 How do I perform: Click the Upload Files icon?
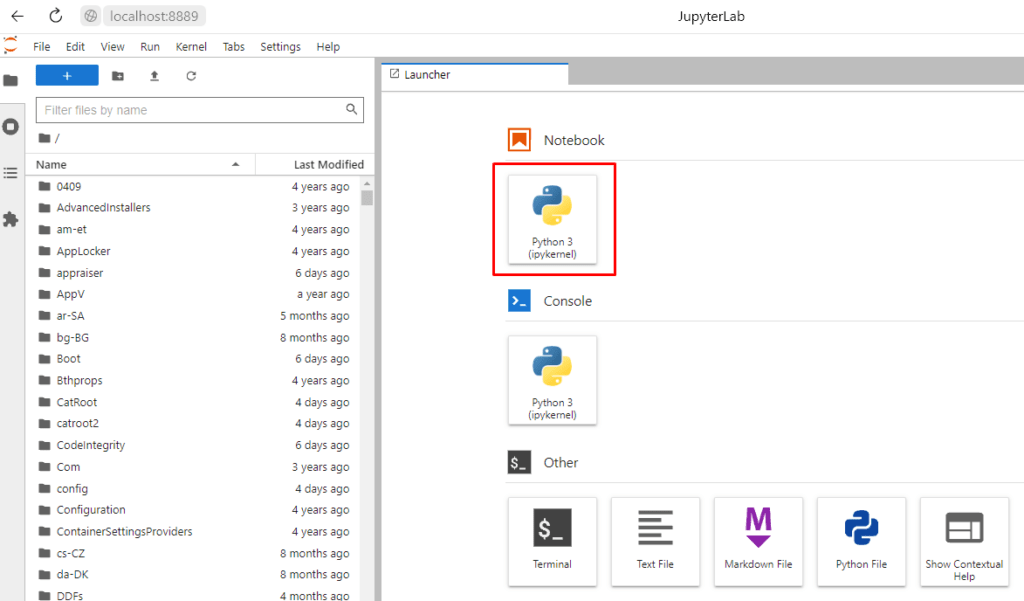point(154,76)
